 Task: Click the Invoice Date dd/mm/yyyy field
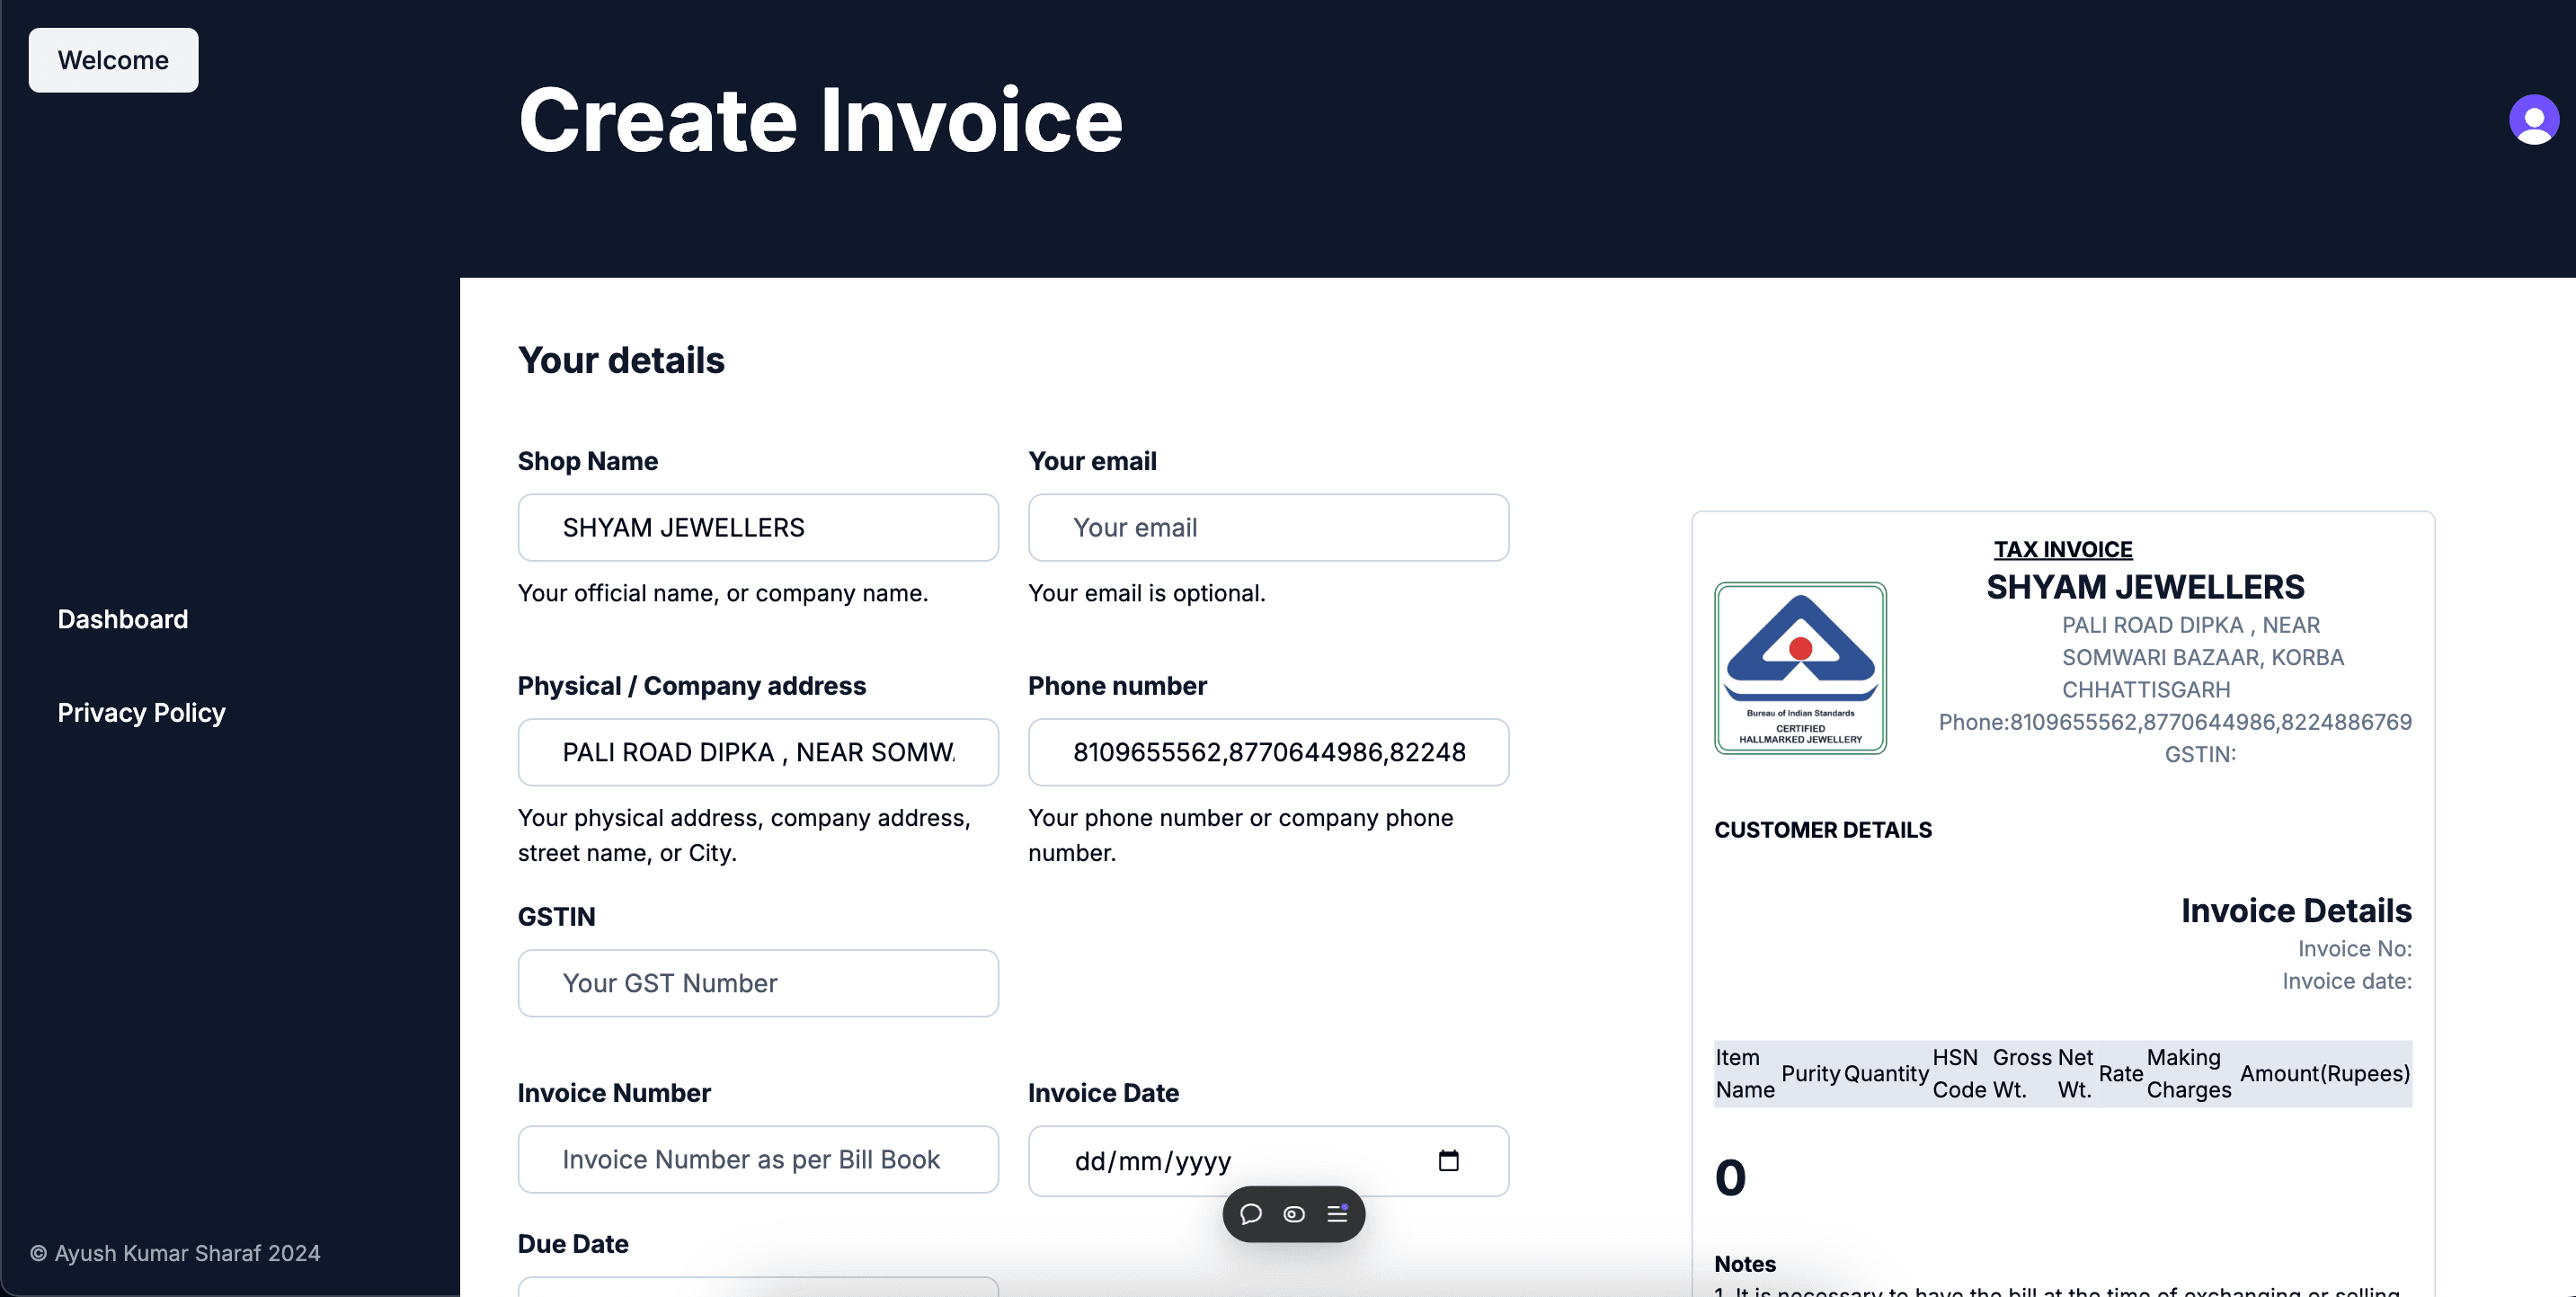click(x=1268, y=1161)
